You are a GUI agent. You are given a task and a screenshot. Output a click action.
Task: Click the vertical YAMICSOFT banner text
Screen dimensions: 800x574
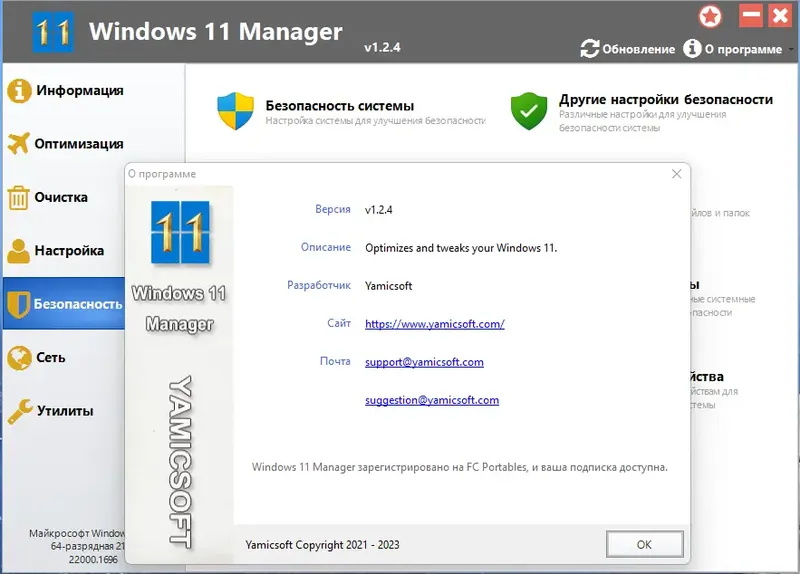tap(180, 462)
